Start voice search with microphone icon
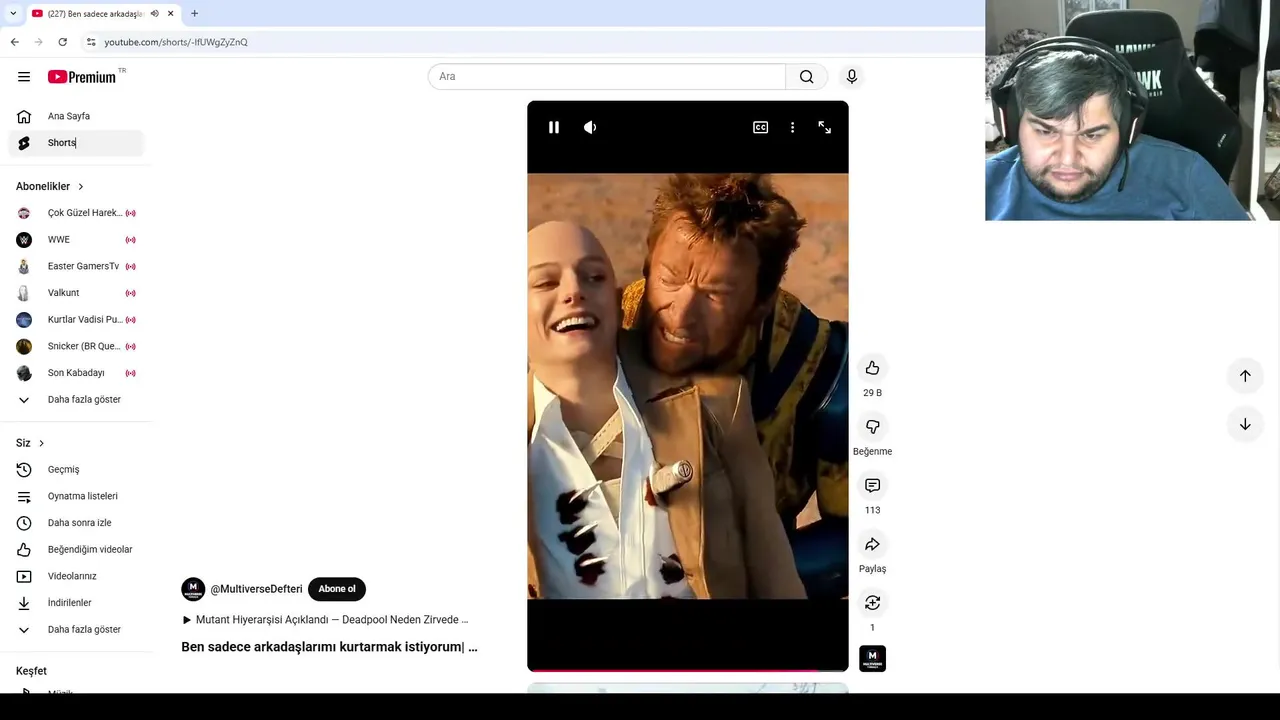Image resolution: width=1280 pixels, height=720 pixels. 852,77
